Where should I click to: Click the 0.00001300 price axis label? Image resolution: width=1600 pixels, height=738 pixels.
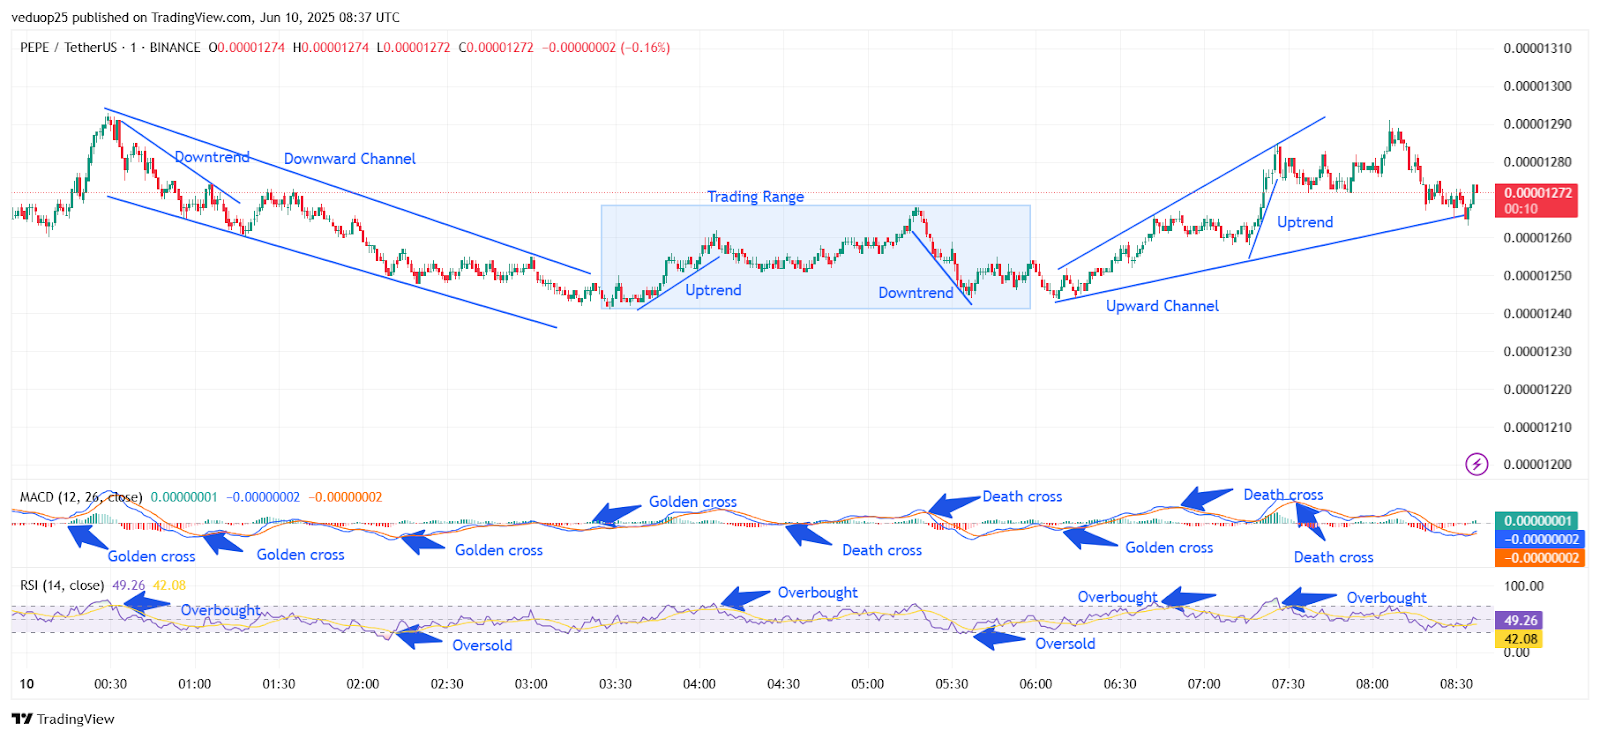coord(1537,86)
